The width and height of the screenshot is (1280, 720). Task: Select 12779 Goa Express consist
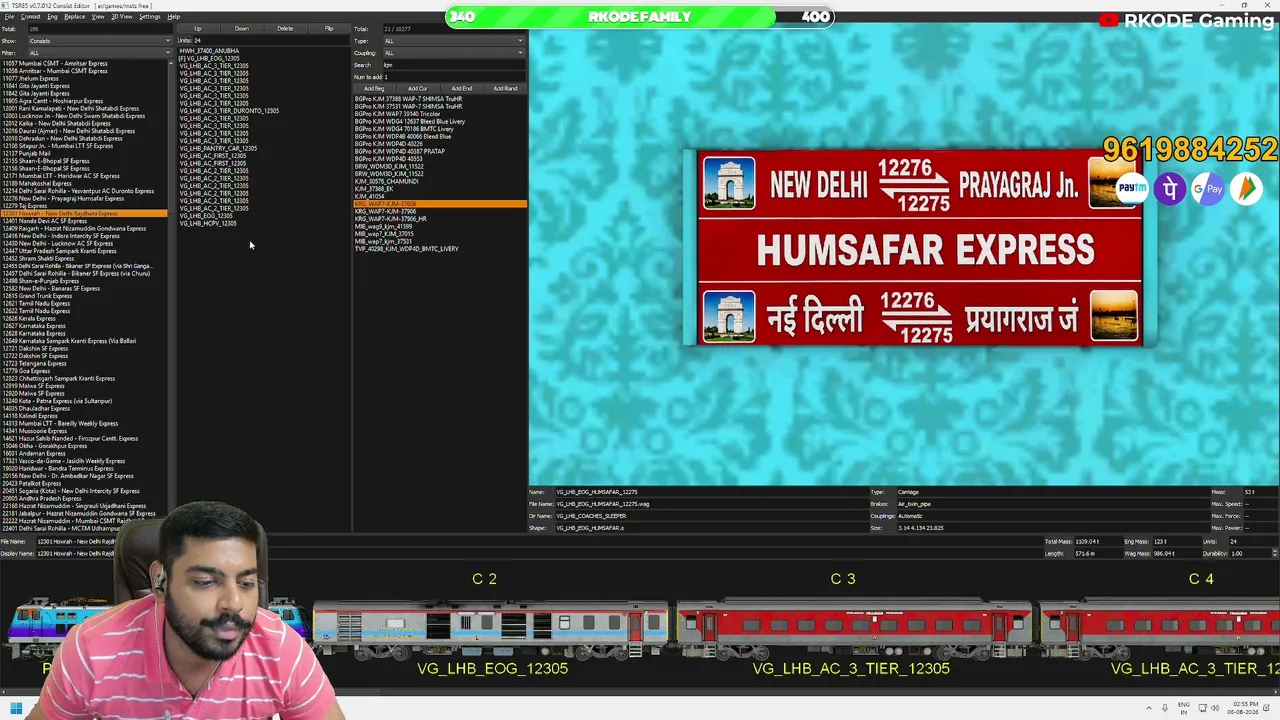26,371
